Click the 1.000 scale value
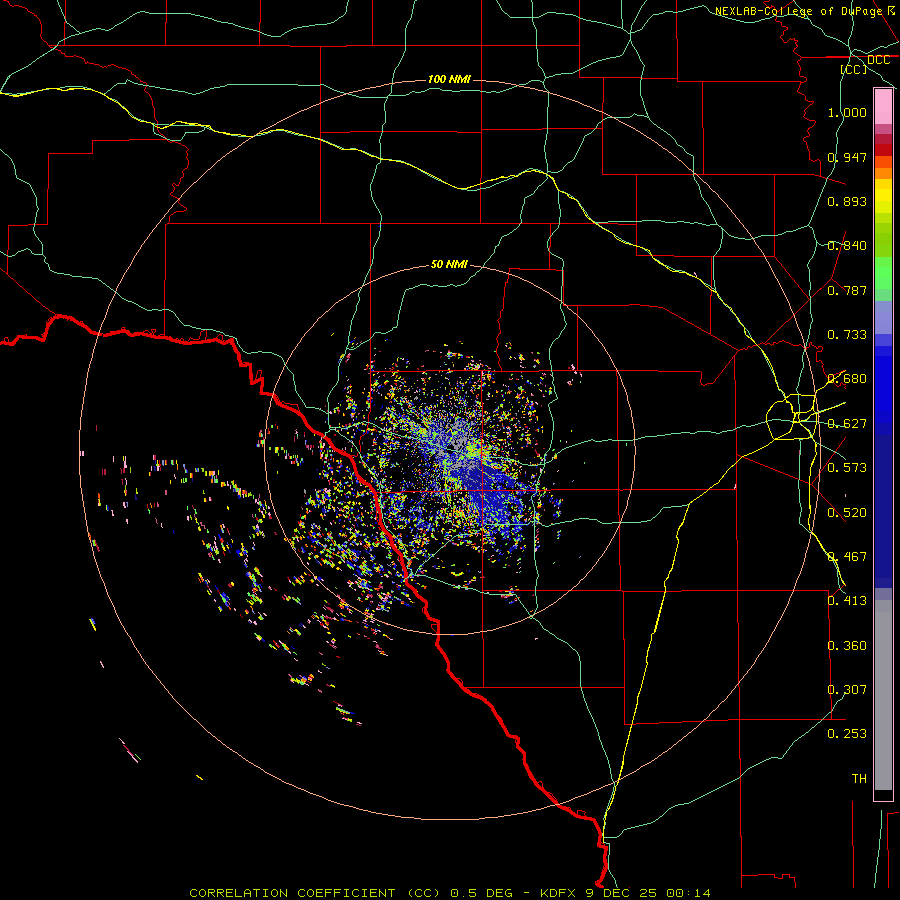Screen dimensions: 900x900 tap(847, 112)
